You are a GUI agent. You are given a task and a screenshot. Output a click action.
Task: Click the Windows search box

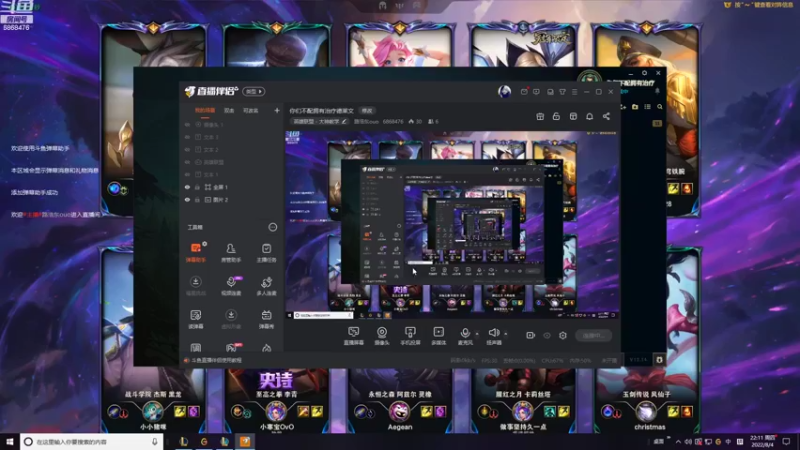pos(91,441)
